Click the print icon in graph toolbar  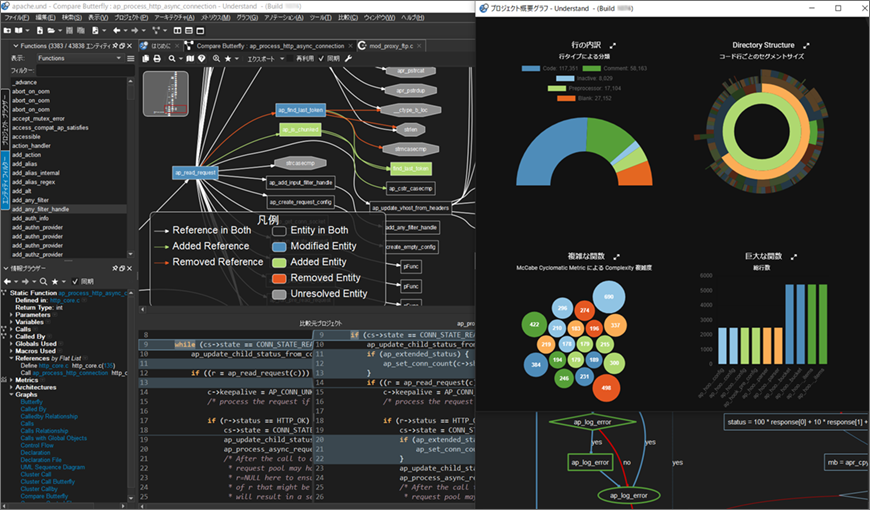(157, 58)
